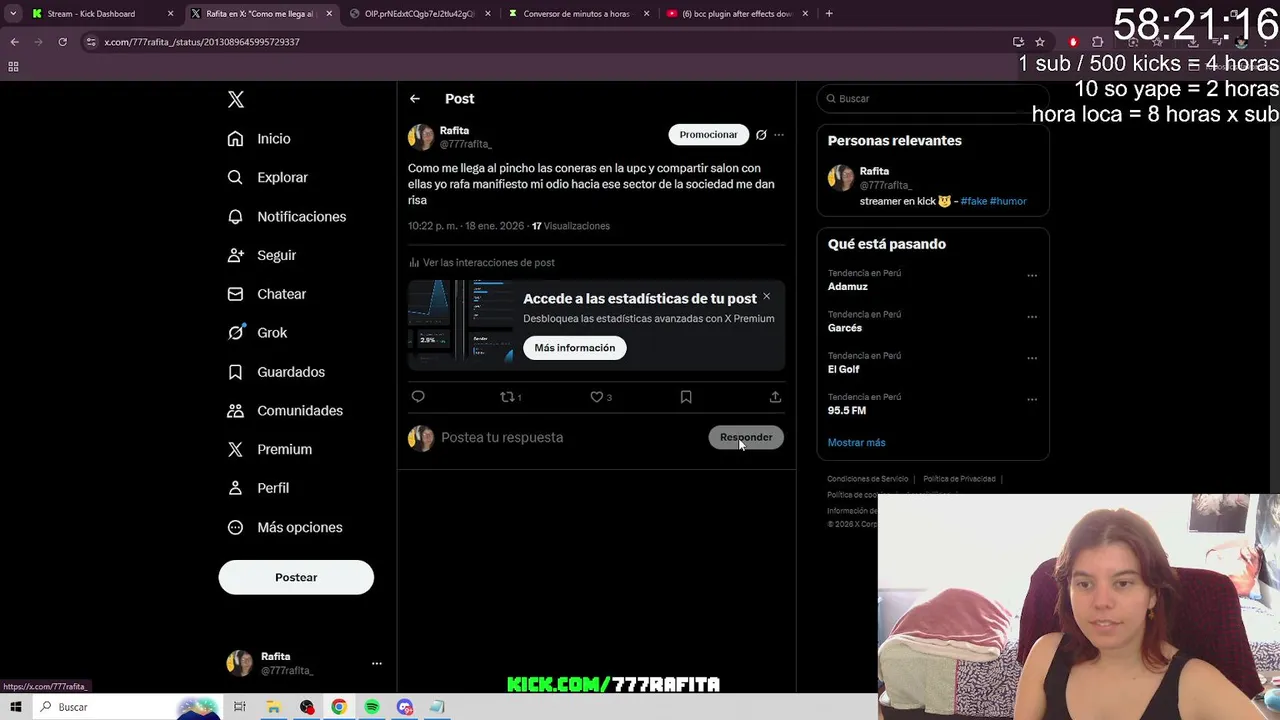Open the Garcés trend

[845, 328]
